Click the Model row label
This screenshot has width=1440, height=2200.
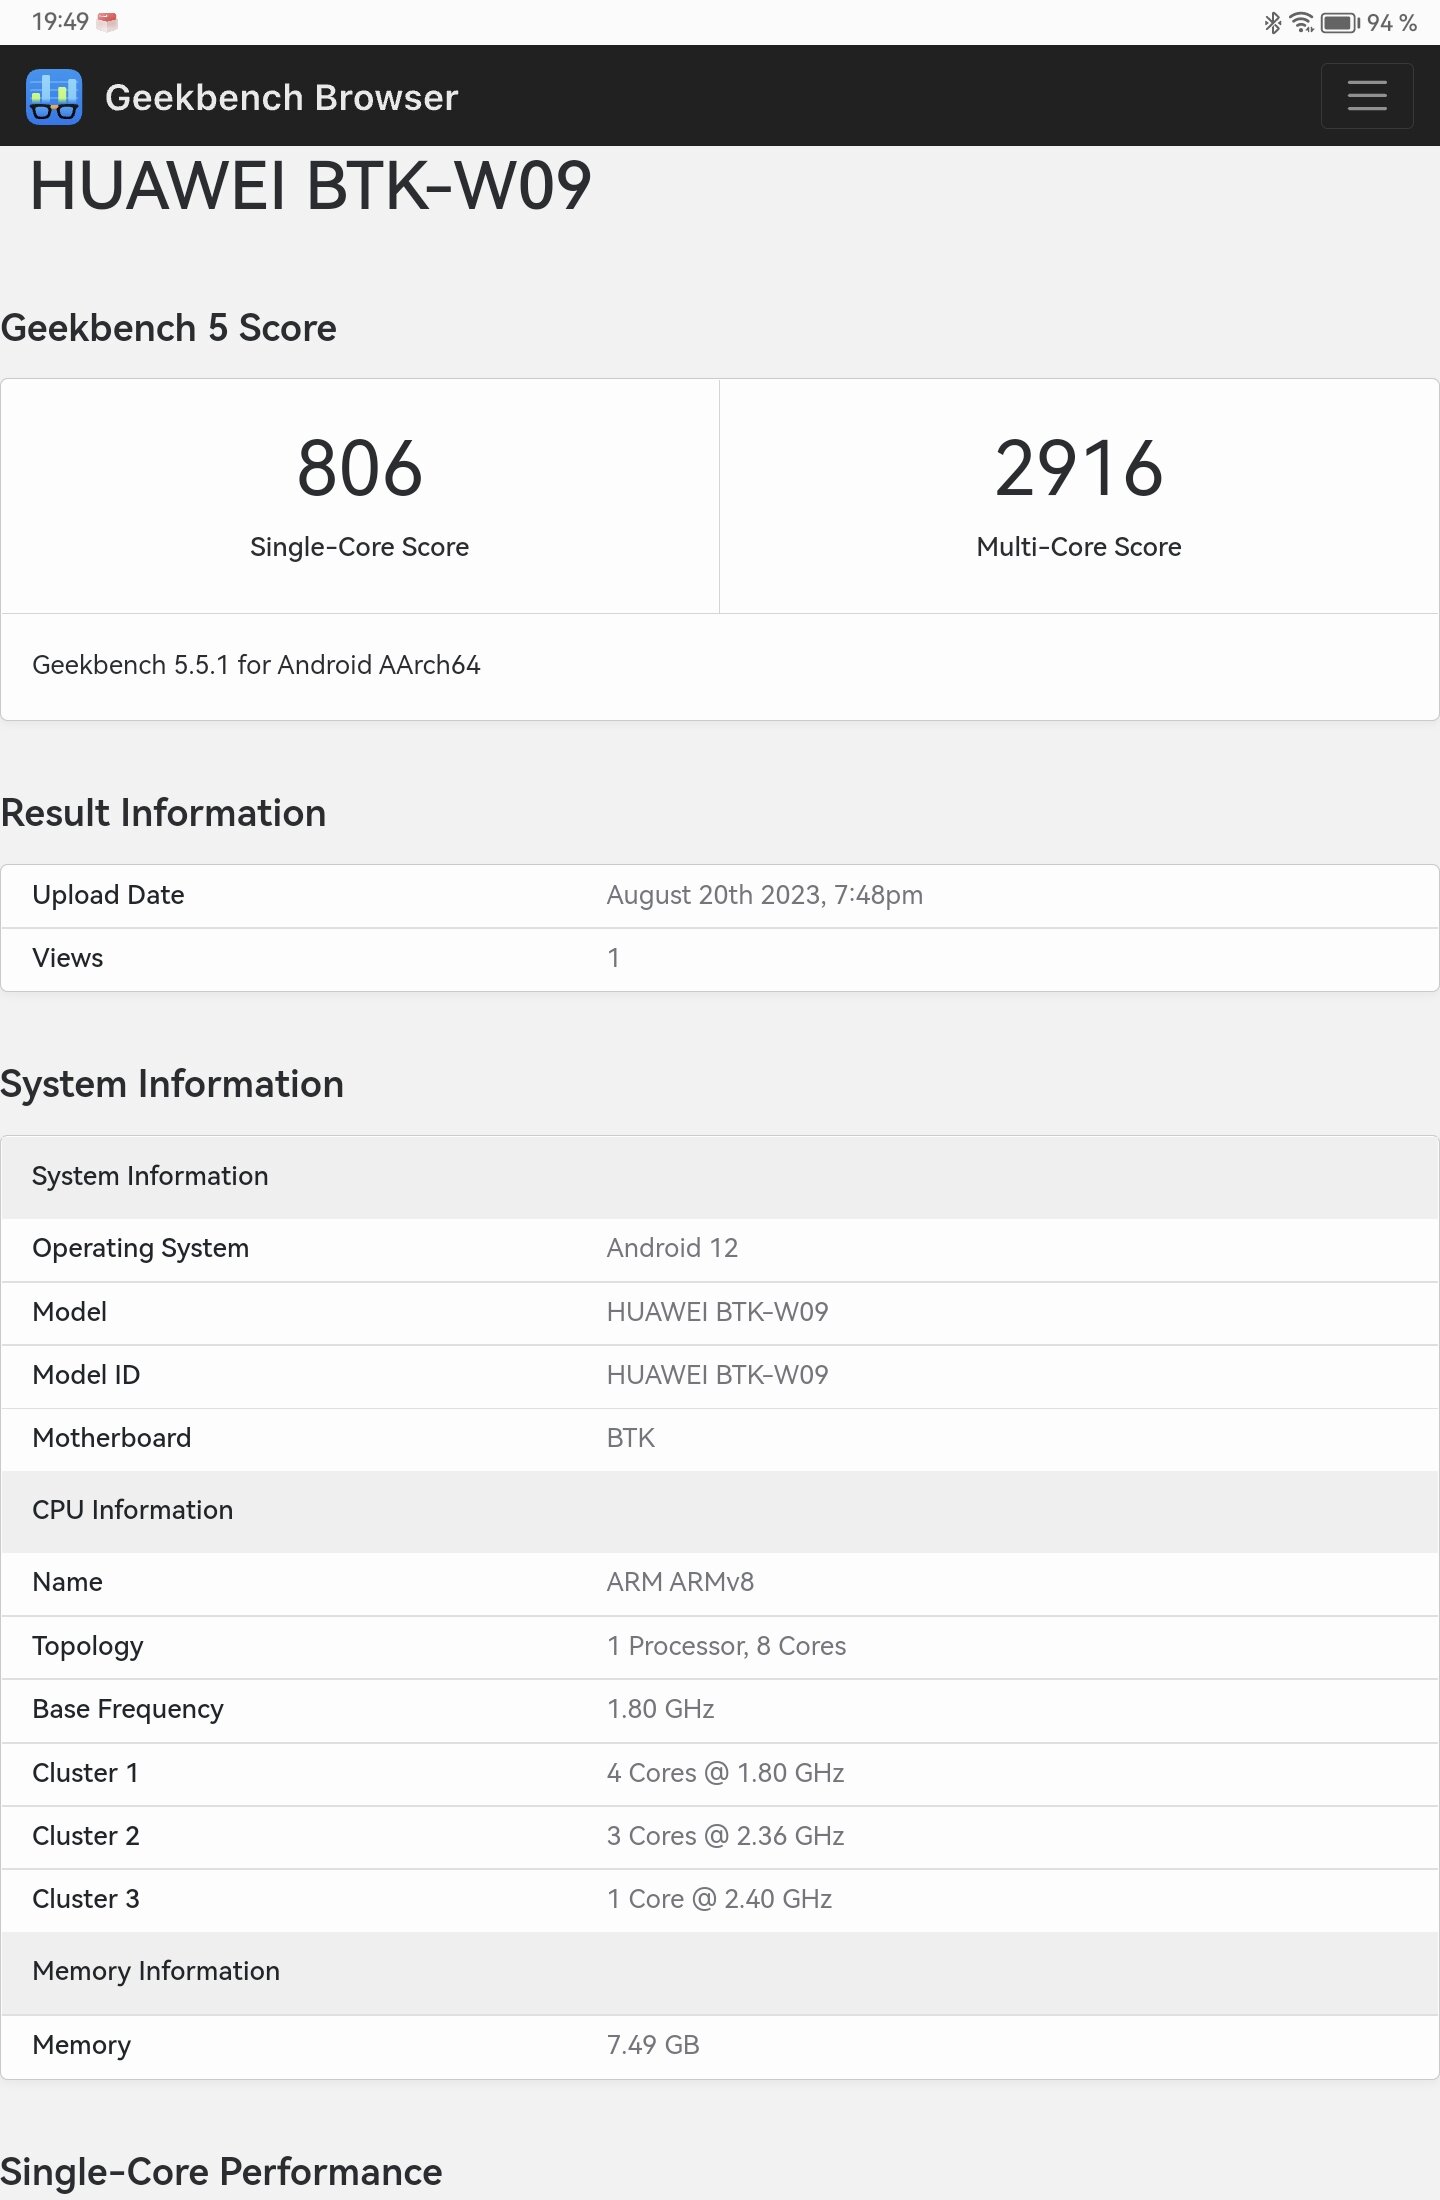[x=70, y=1312]
